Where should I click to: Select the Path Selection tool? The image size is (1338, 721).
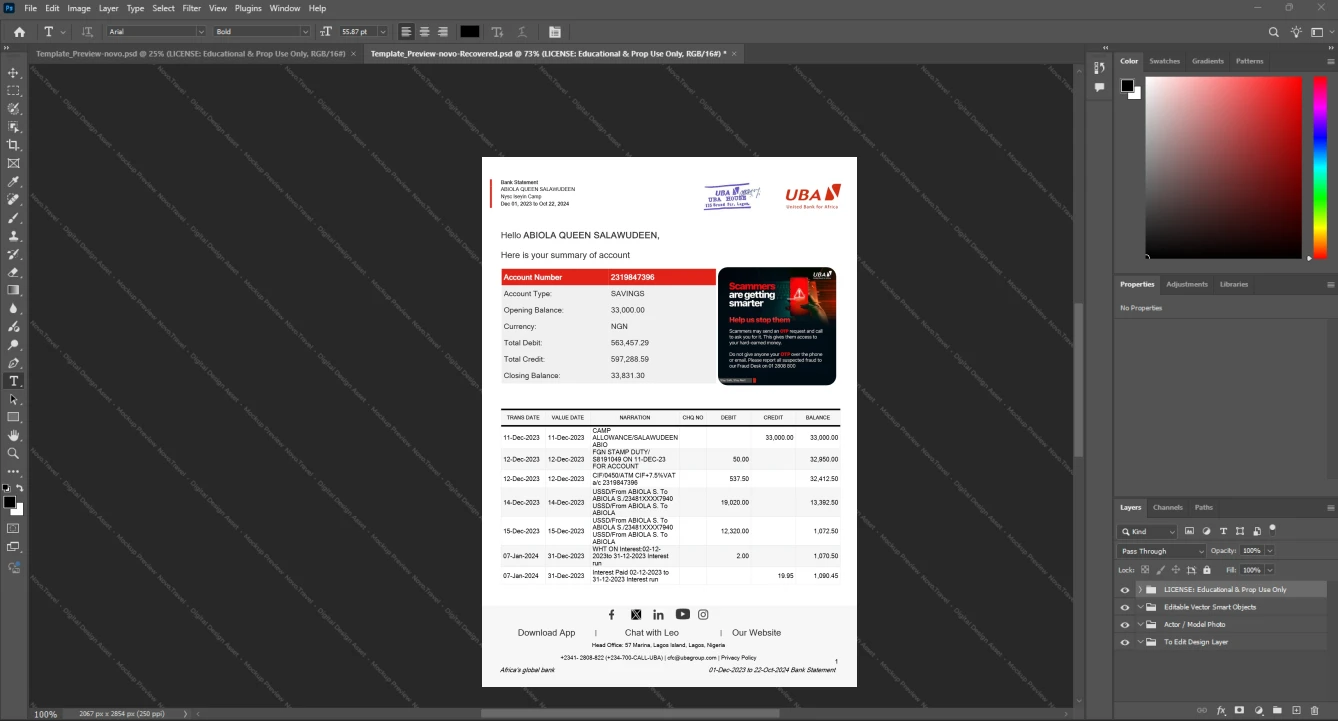(14, 399)
